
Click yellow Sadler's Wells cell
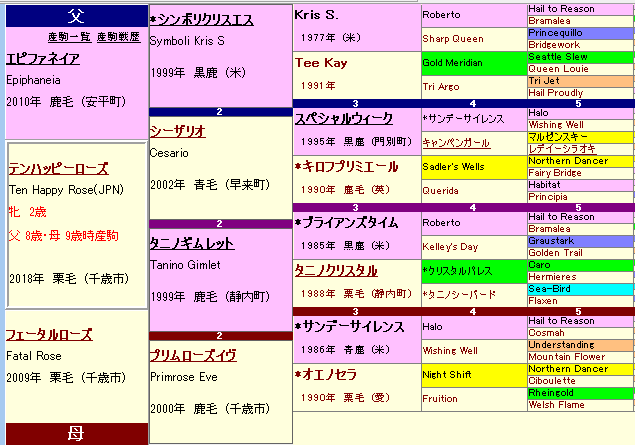point(474,167)
